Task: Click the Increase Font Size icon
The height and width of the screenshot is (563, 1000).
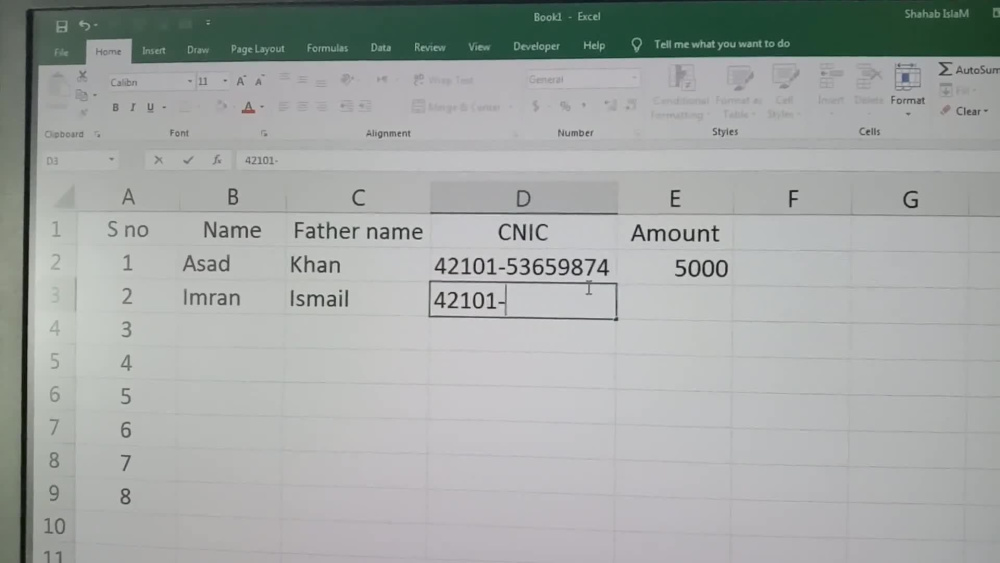Action: [x=241, y=81]
